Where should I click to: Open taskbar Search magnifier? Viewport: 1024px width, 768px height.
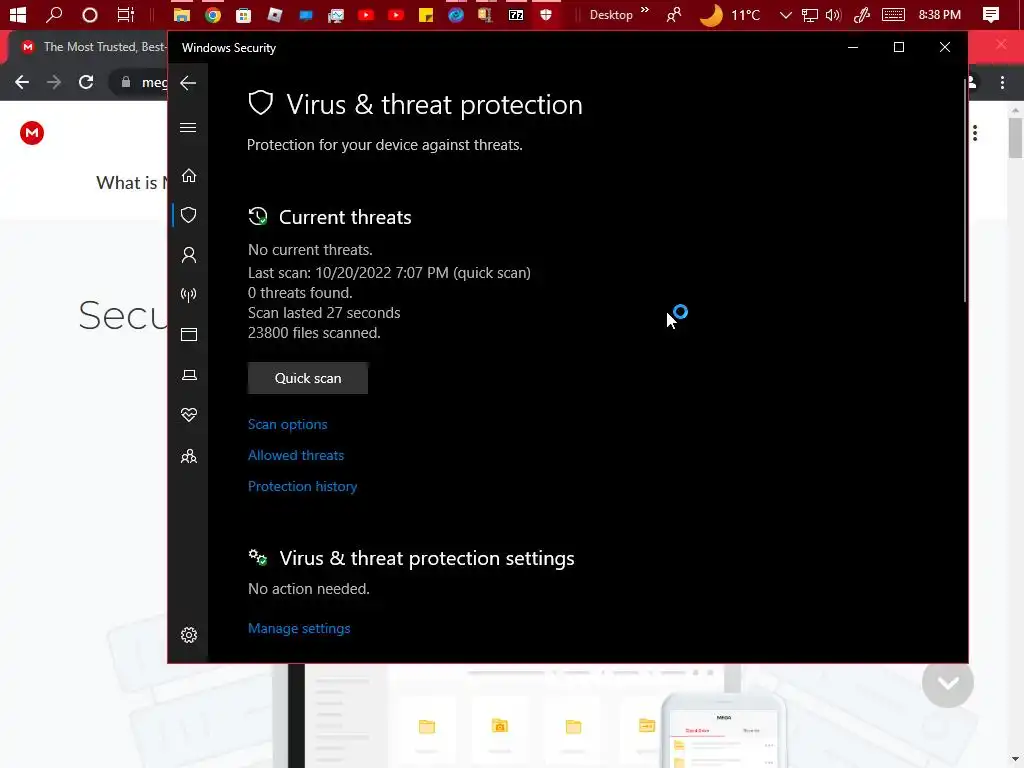(54, 14)
